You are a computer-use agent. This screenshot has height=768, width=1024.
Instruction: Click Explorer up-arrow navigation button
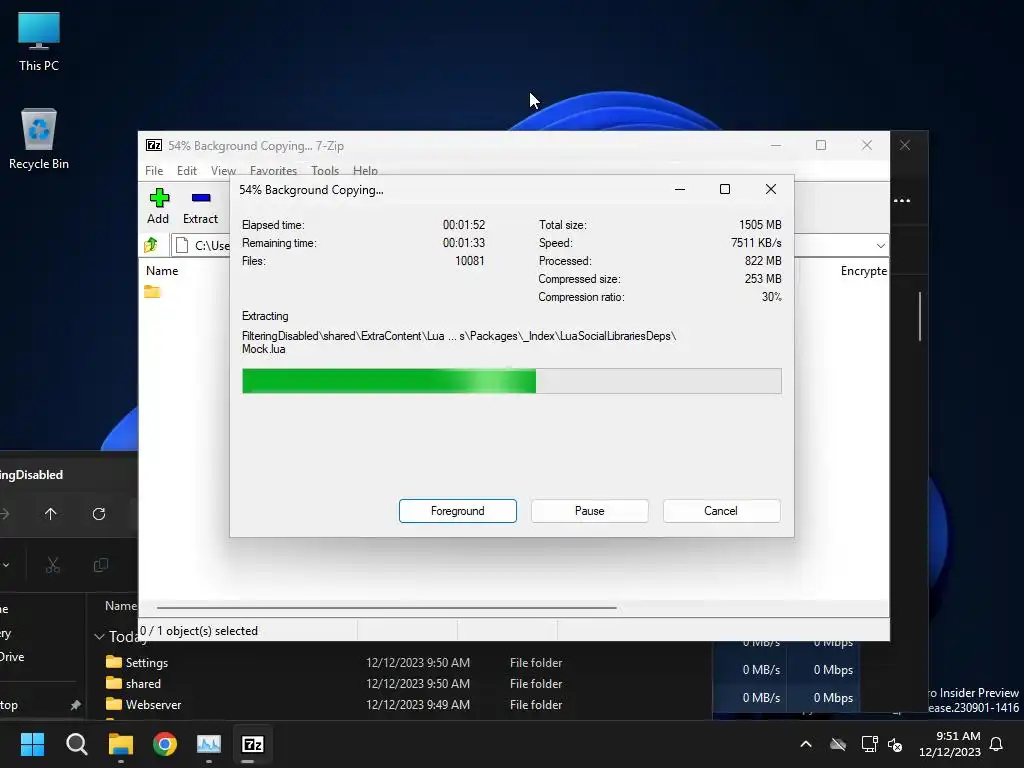click(x=50, y=514)
